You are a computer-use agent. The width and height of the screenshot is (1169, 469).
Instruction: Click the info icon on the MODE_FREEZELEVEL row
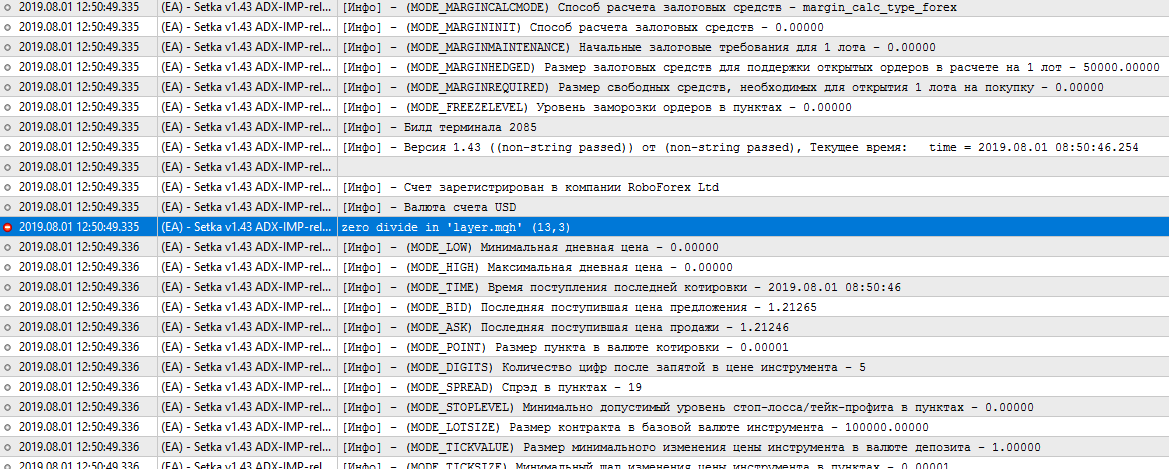(x=8, y=107)
